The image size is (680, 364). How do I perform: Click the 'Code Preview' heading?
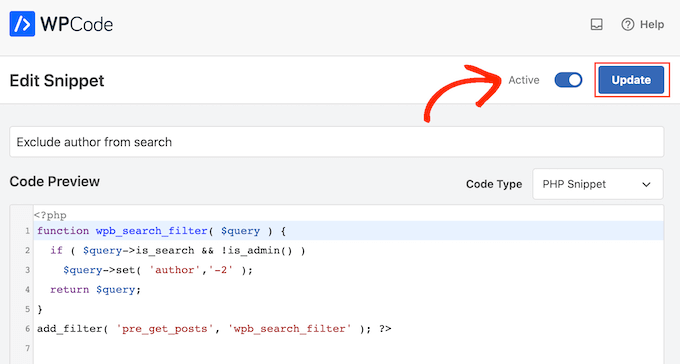pos(55,181)
